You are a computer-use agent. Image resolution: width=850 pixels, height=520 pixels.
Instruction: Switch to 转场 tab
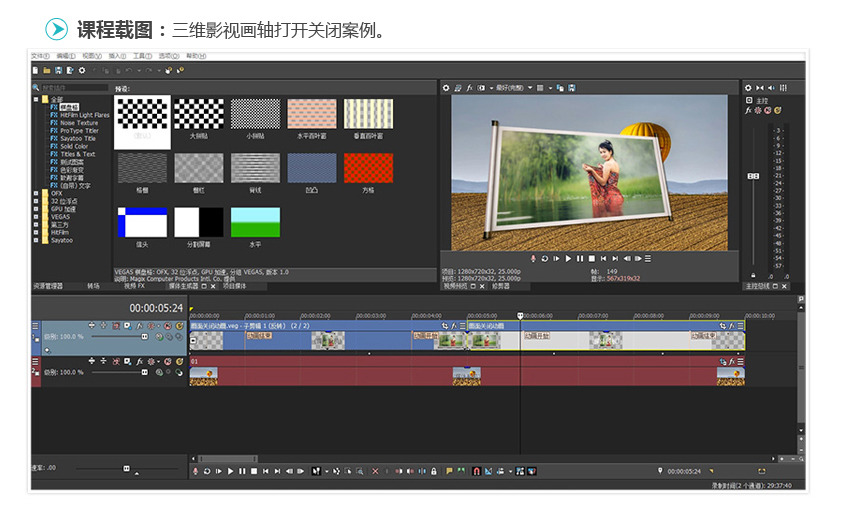93,286
